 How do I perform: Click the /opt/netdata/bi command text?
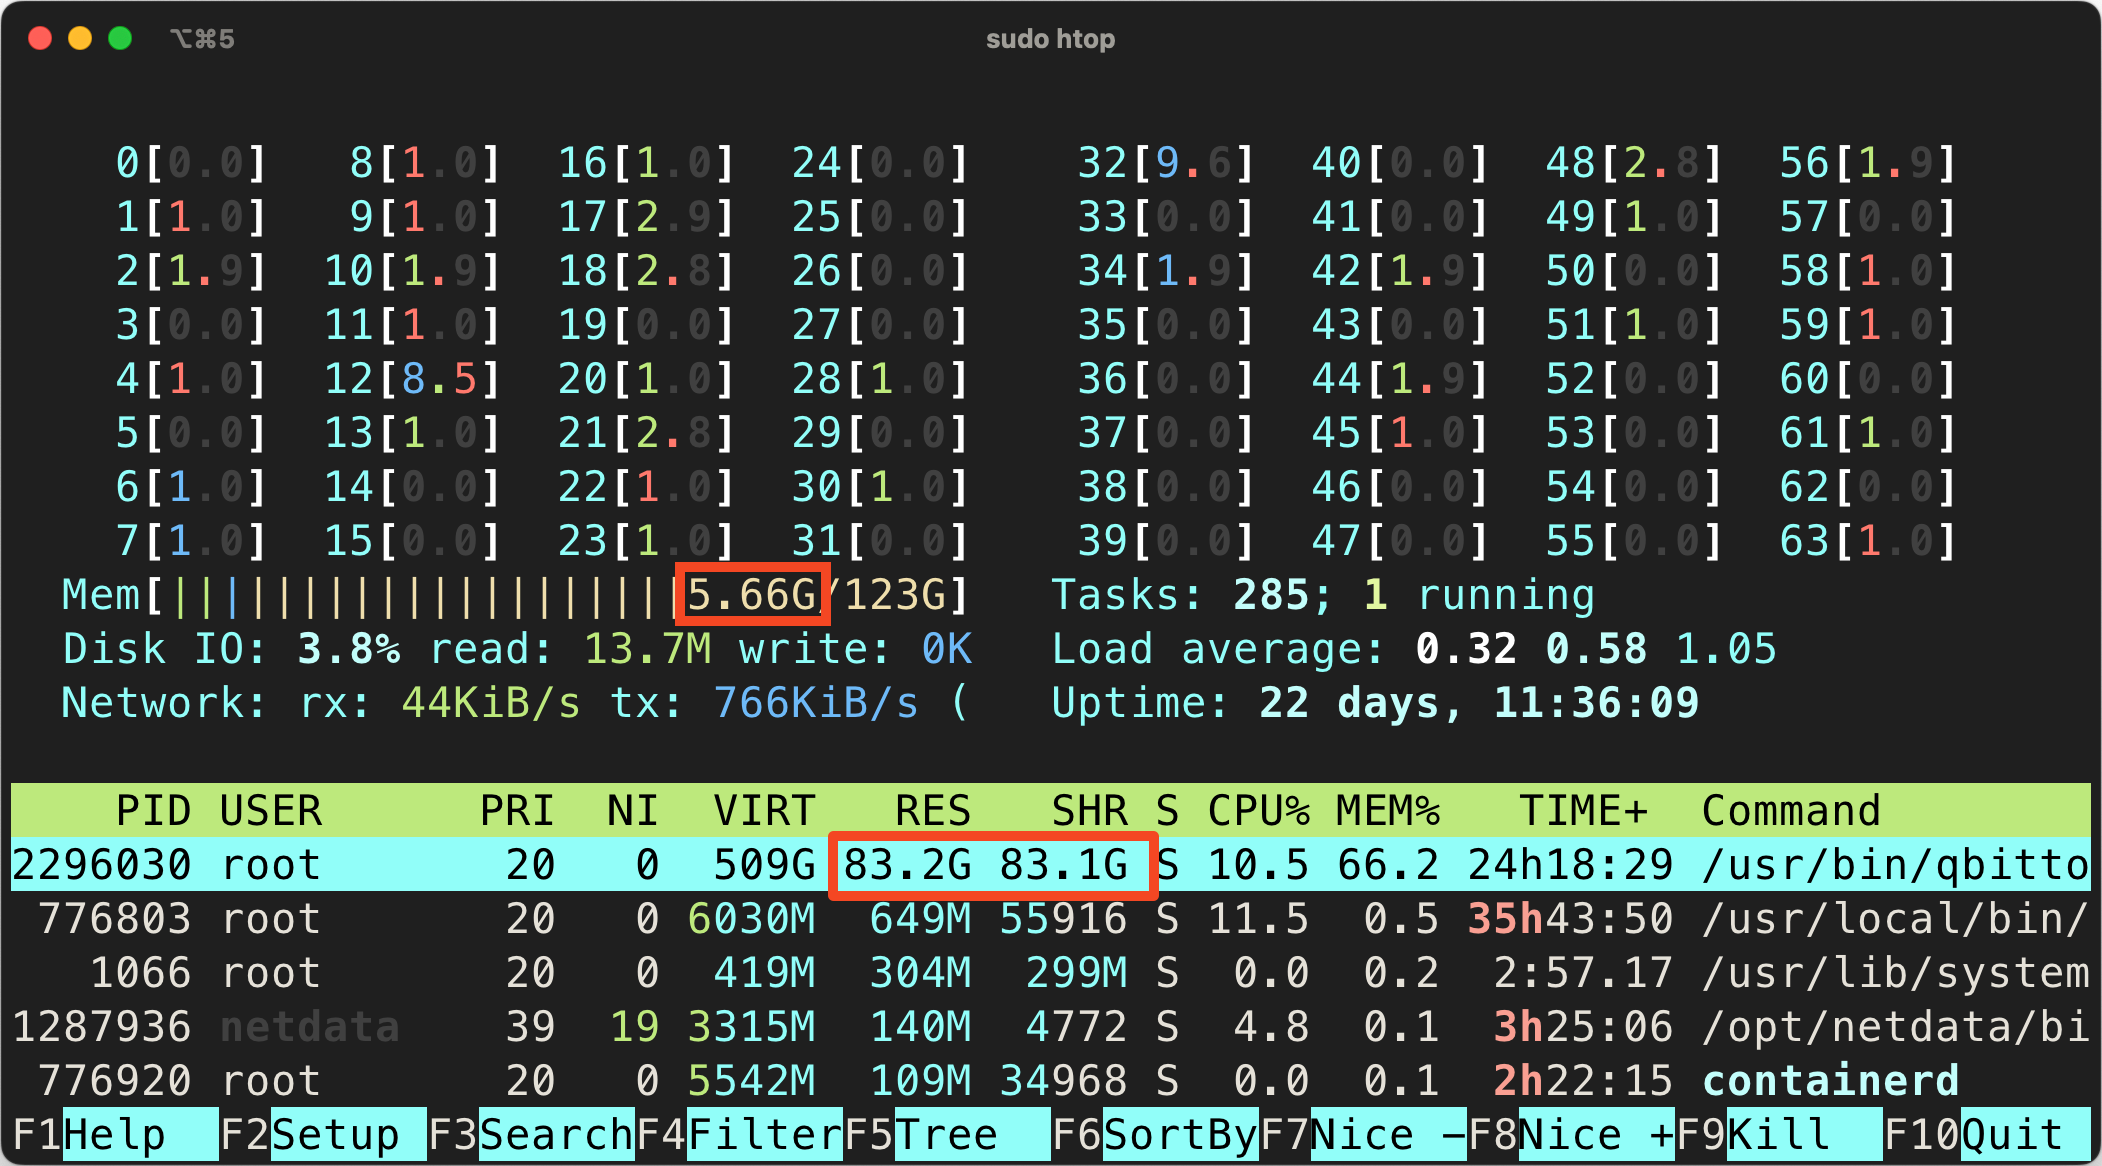pos(1896,1027)
